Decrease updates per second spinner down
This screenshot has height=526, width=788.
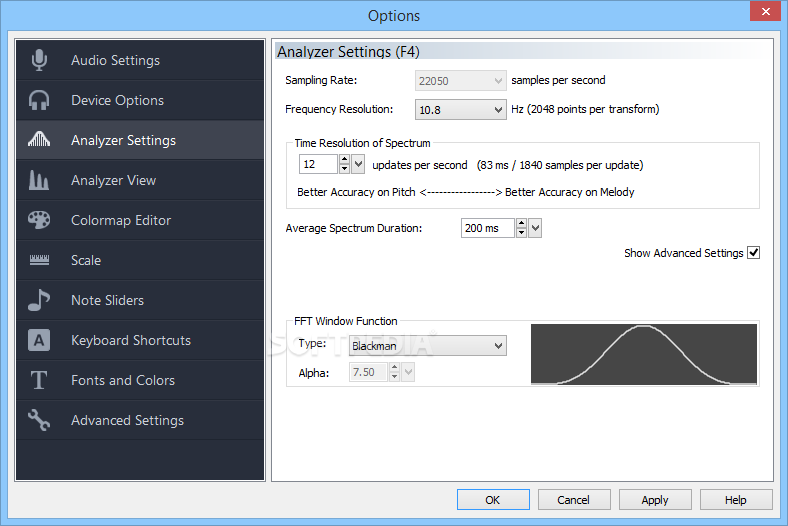click(344, 169)
